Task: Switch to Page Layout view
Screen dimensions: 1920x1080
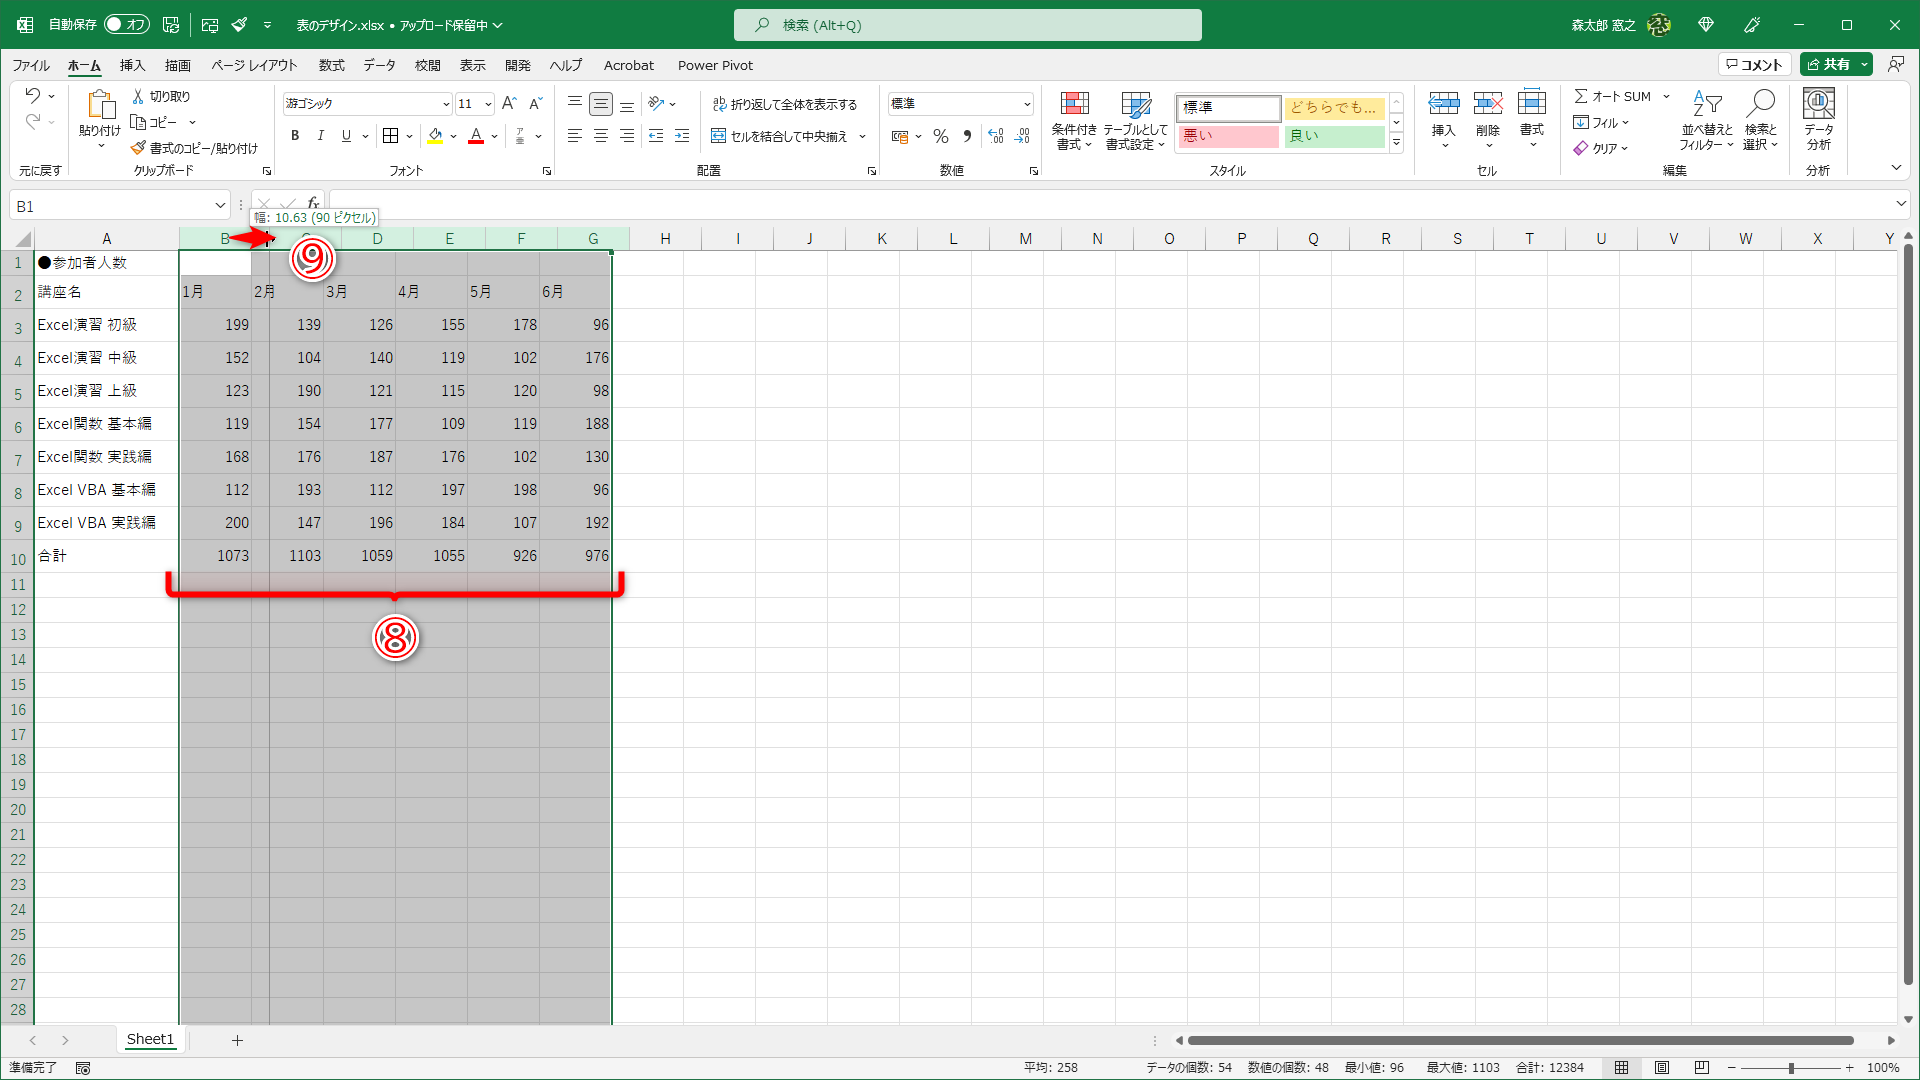Action: click(1662, 1067)
